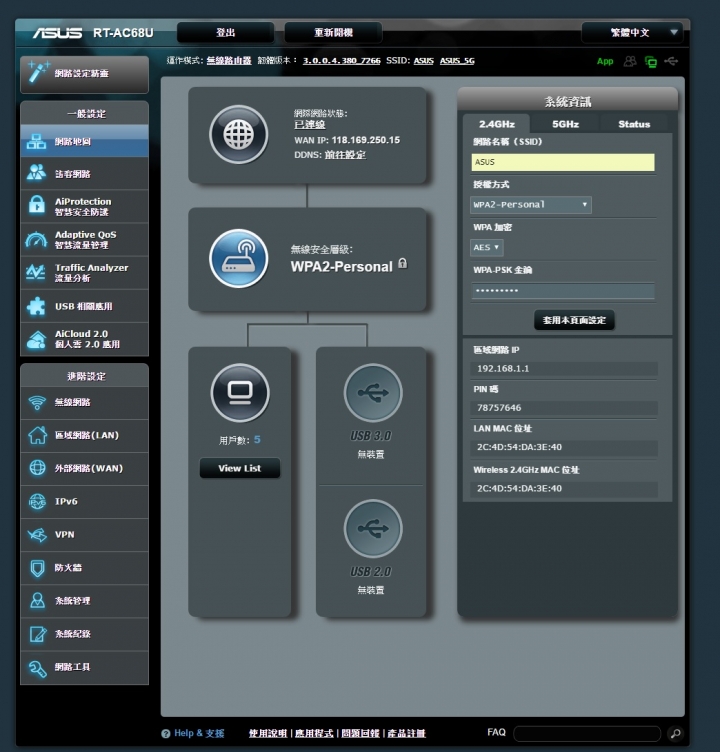Click the 問題回報 feedback link in the footer
The image size is (720, 752).
[360, 733]
